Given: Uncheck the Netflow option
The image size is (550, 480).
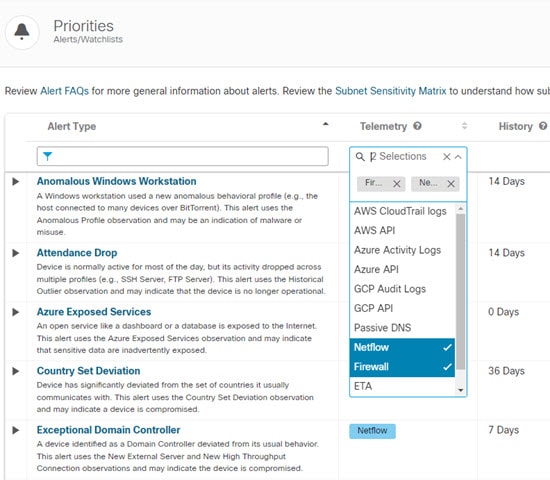Looking at the screenshot, I should (x=402, y=347).
